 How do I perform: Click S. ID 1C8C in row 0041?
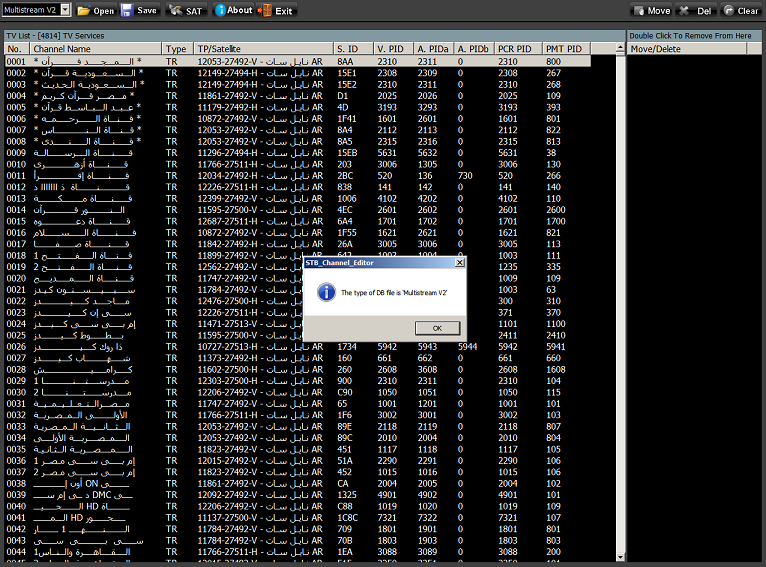[347, 518]
